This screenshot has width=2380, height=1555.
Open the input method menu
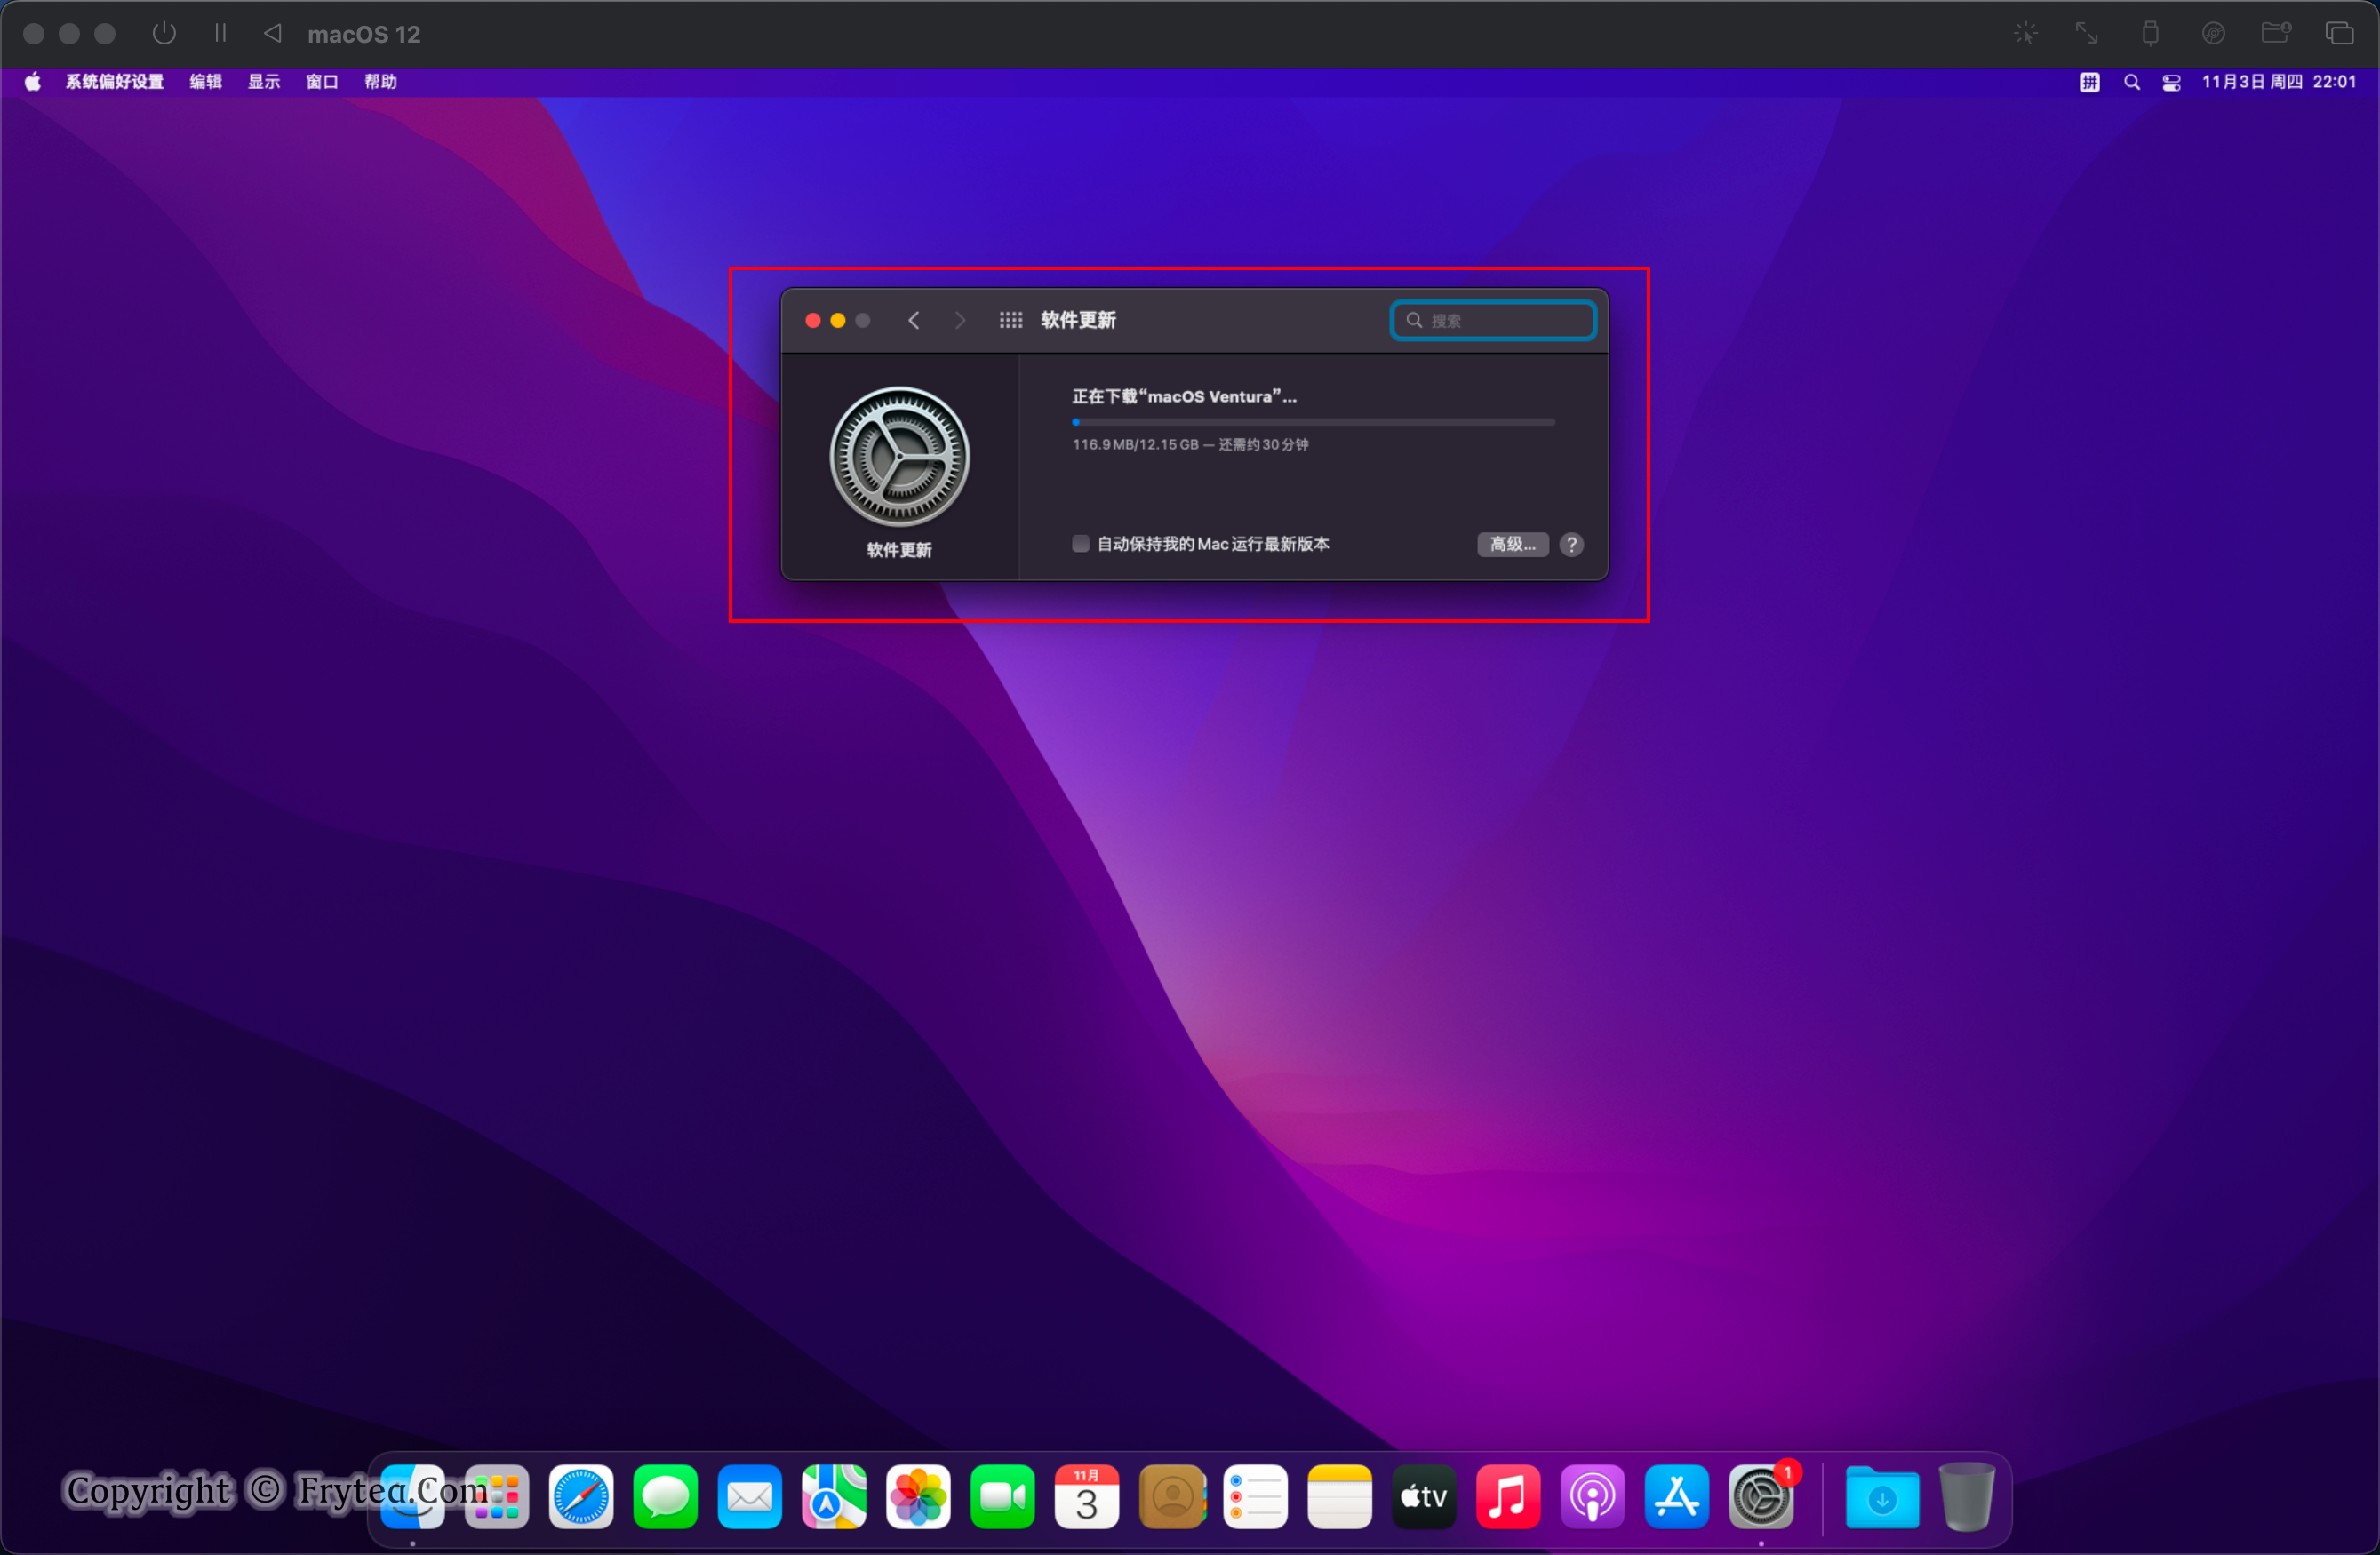coord(2089,82)
